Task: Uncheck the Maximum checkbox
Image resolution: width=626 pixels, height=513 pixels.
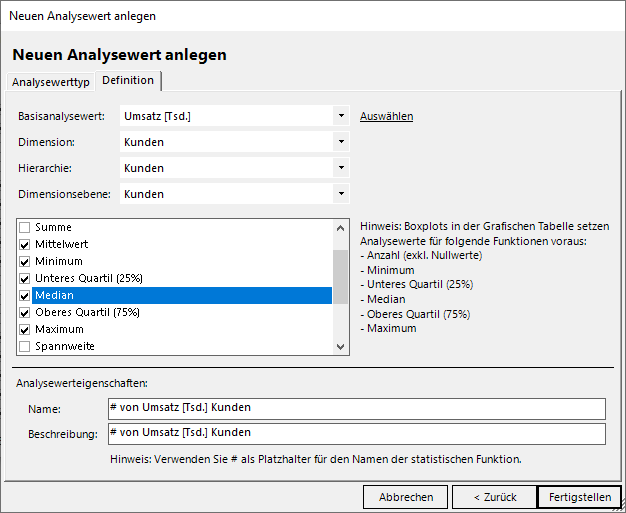Action: click(x=25, y=330)
